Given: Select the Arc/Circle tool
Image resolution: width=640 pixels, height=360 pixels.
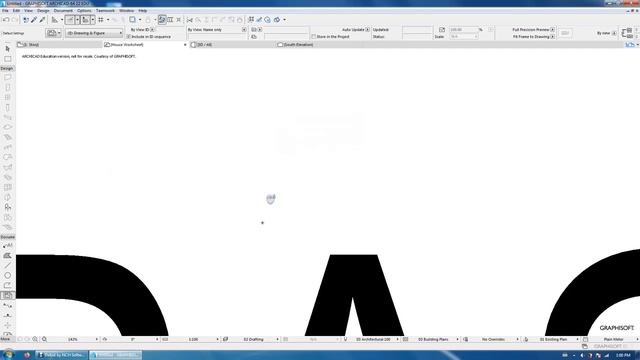Looking at the screenshot, I should (x=7, y=275).
